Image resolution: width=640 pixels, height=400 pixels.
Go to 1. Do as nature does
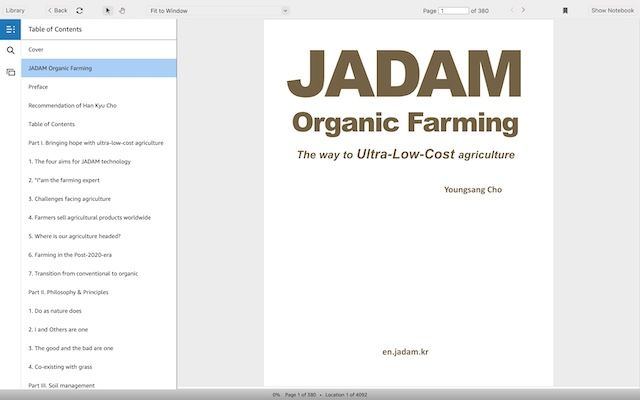point(99,311)
